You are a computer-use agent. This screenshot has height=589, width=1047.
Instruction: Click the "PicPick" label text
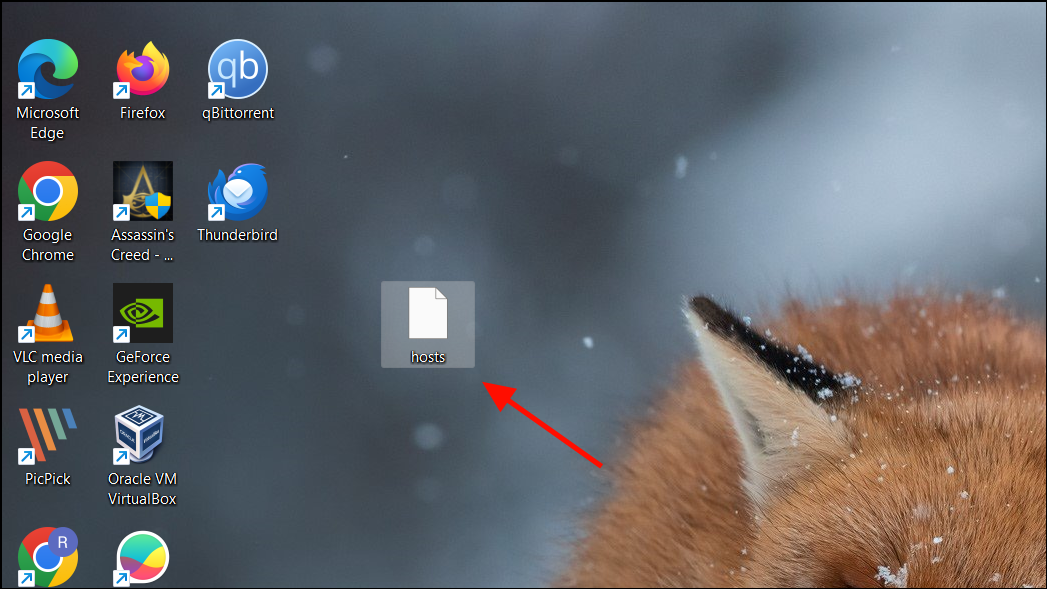point(47,479)
